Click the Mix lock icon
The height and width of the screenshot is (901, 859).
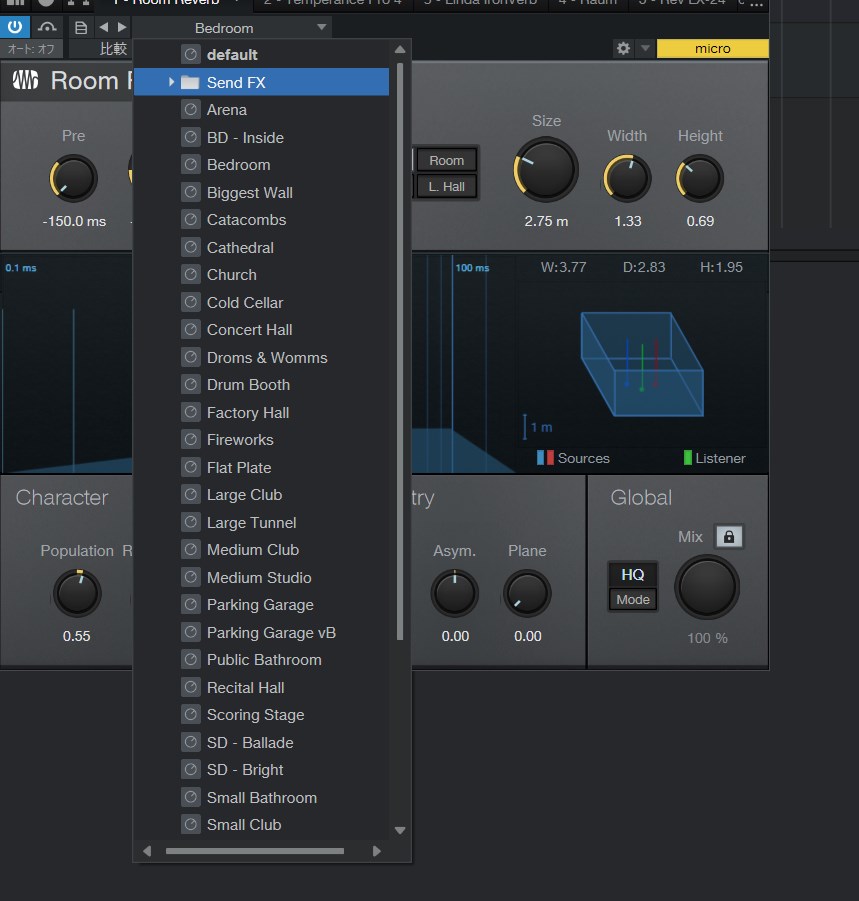click(x=728, y=537)
